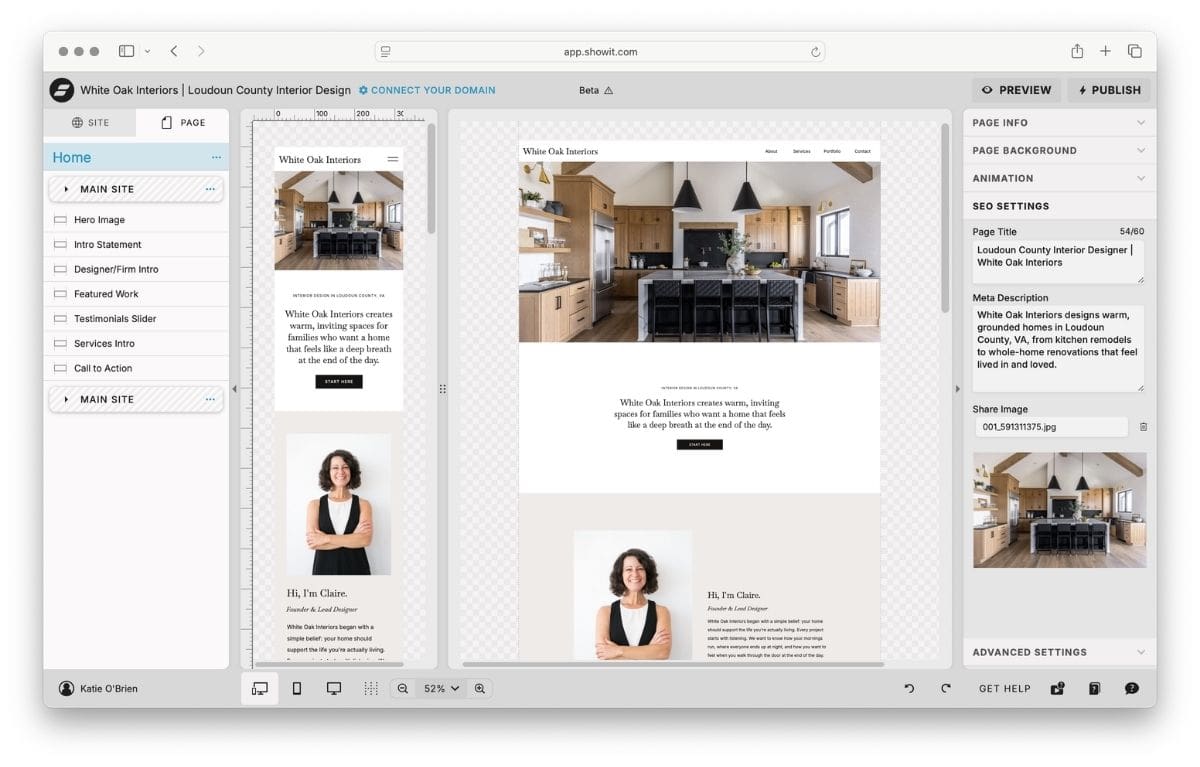Click the browser share icon
The width and height of the screenshot is (1200, 767).
coord(1077,51)
